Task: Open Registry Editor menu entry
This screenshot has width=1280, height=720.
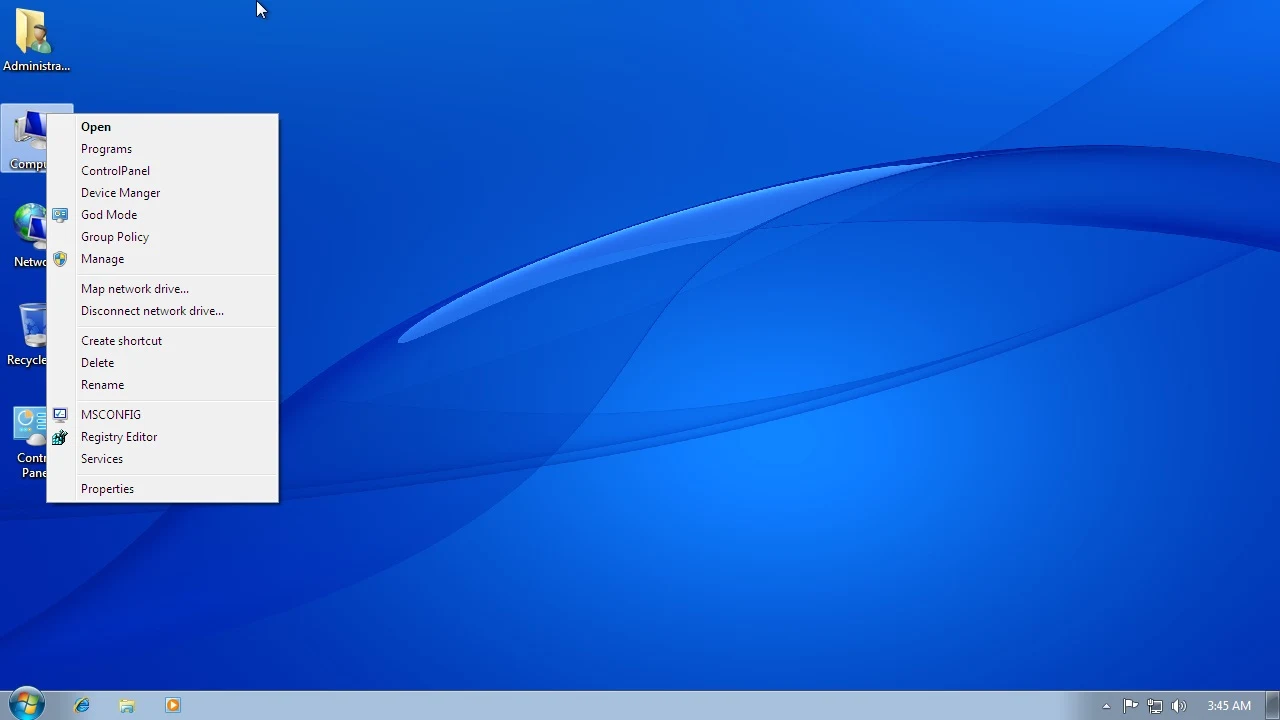Action: tap(163, 437)
